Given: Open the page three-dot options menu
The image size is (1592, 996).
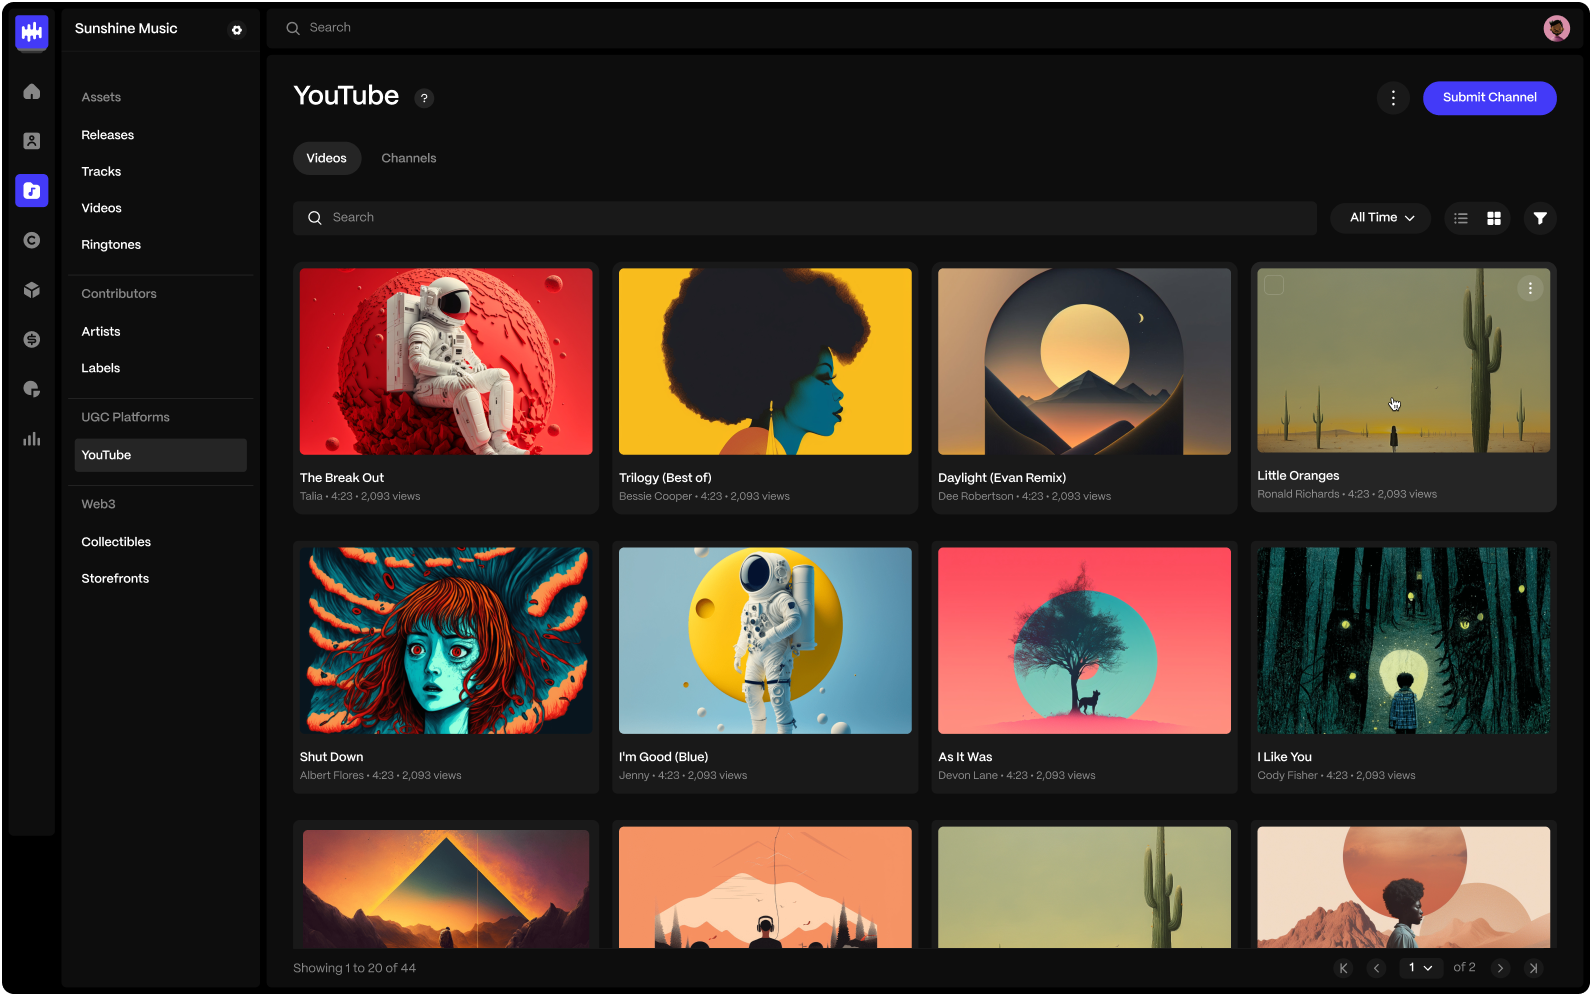Looking at the screenshot, I should point(1393,98).
